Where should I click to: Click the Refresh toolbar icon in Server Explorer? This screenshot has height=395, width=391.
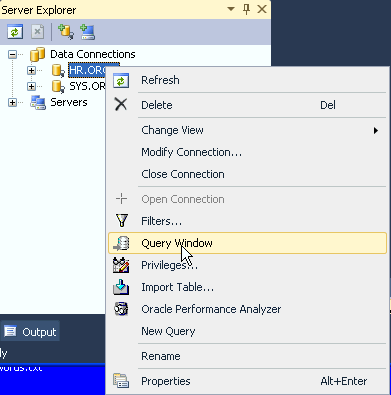pyautogui.click(x=15, y=32)
